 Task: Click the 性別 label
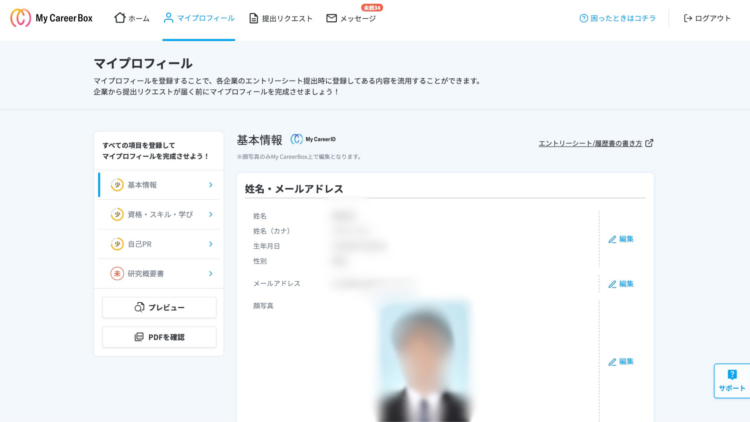coord(260,261)
